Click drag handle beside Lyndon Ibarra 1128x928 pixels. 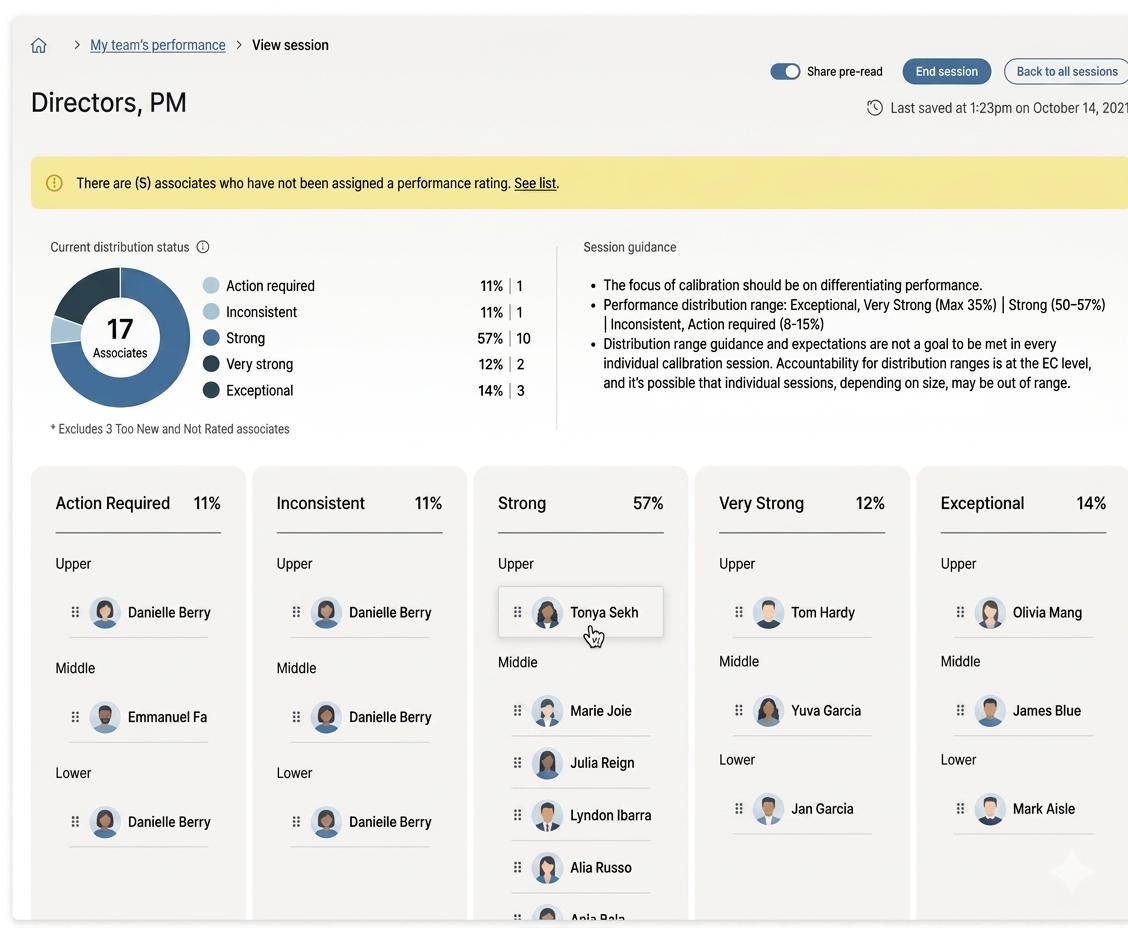[x=517, y=815]
